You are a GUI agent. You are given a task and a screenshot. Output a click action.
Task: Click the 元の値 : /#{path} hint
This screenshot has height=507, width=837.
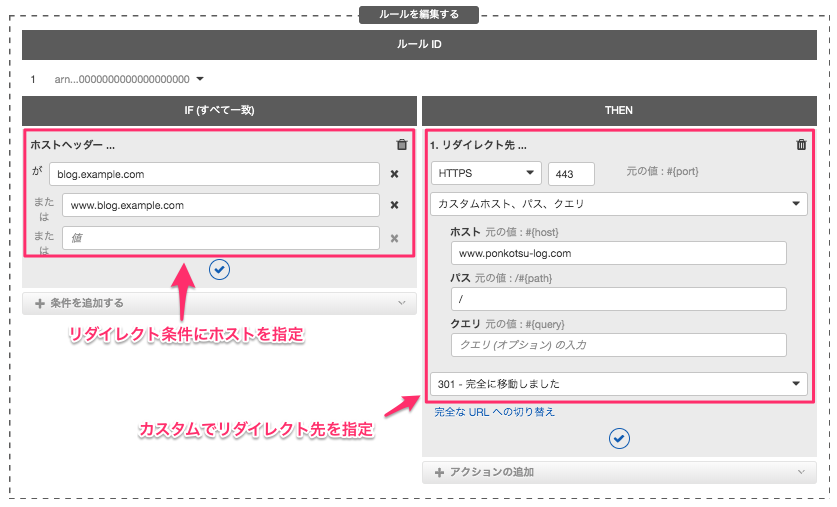(514, 278)
